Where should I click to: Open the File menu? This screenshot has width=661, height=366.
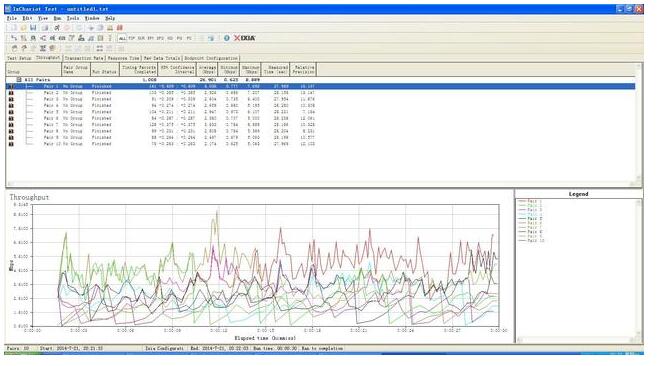(x=12, y=19)
